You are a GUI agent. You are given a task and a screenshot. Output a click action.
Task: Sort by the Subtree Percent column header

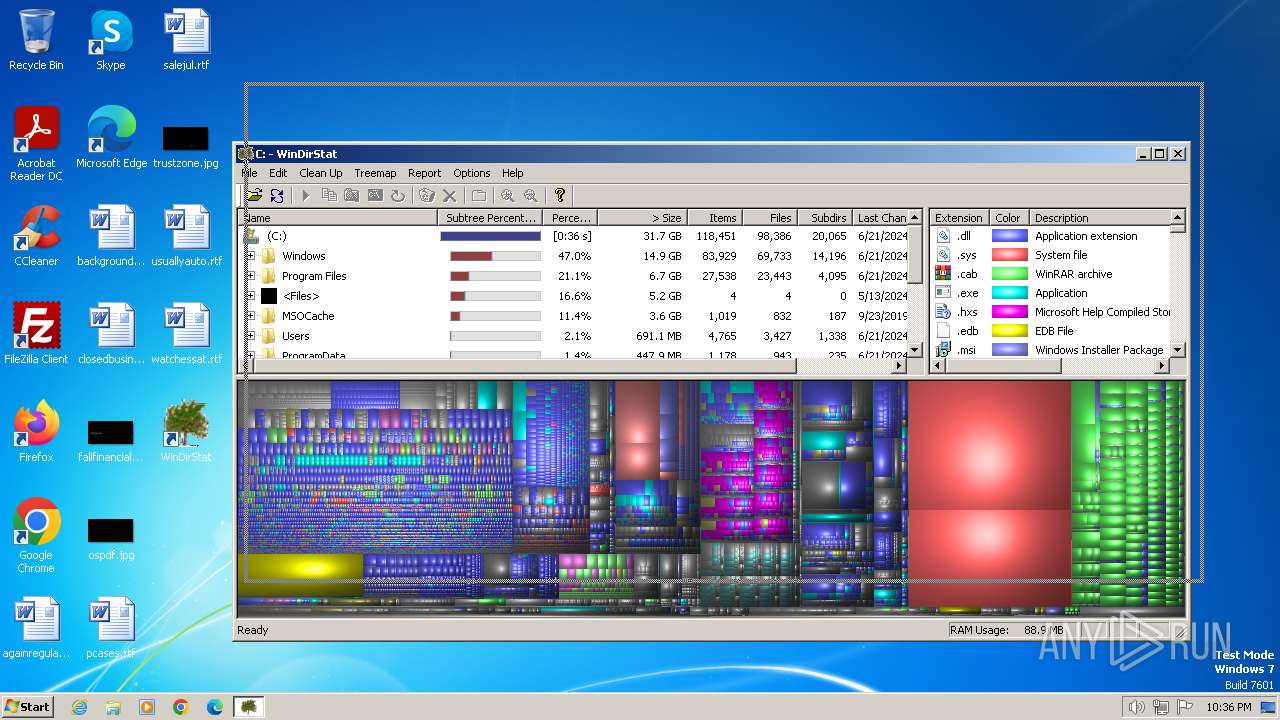491,217
